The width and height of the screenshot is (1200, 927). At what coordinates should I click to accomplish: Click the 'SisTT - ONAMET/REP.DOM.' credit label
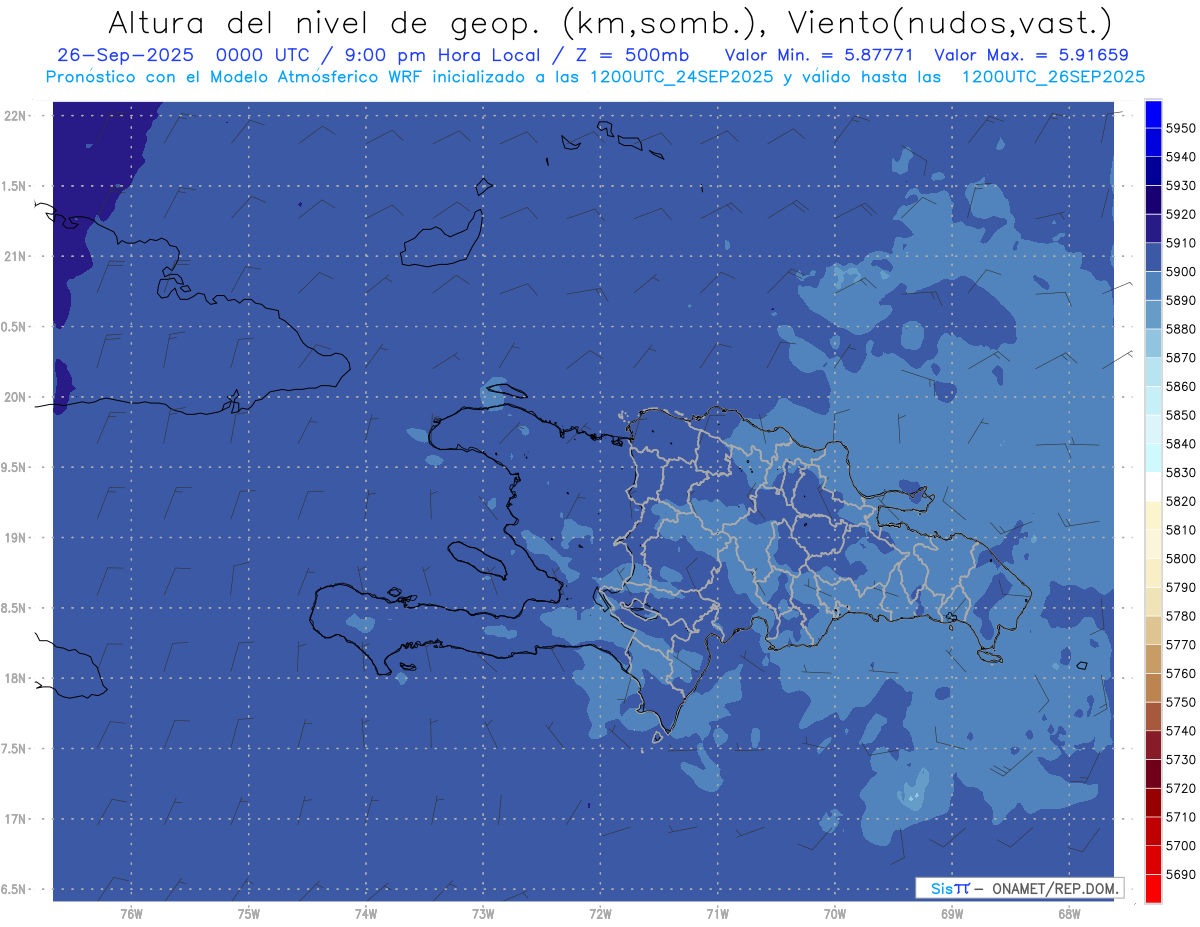click(x=1020, y=888)
